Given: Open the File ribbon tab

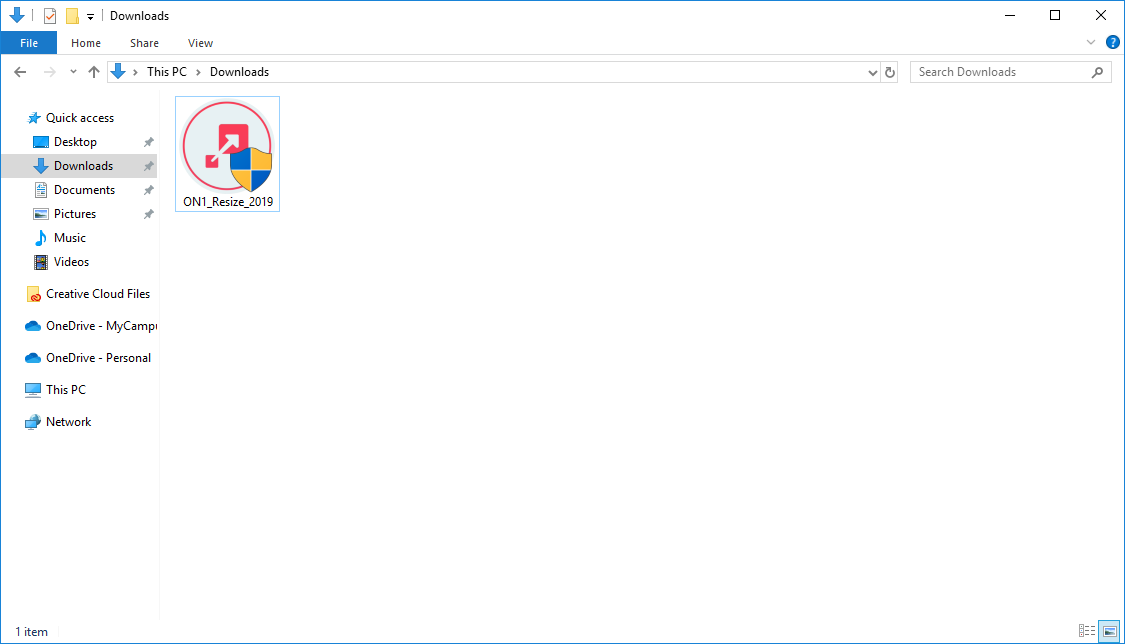Looking at the screenshot, I should (29, 43).
